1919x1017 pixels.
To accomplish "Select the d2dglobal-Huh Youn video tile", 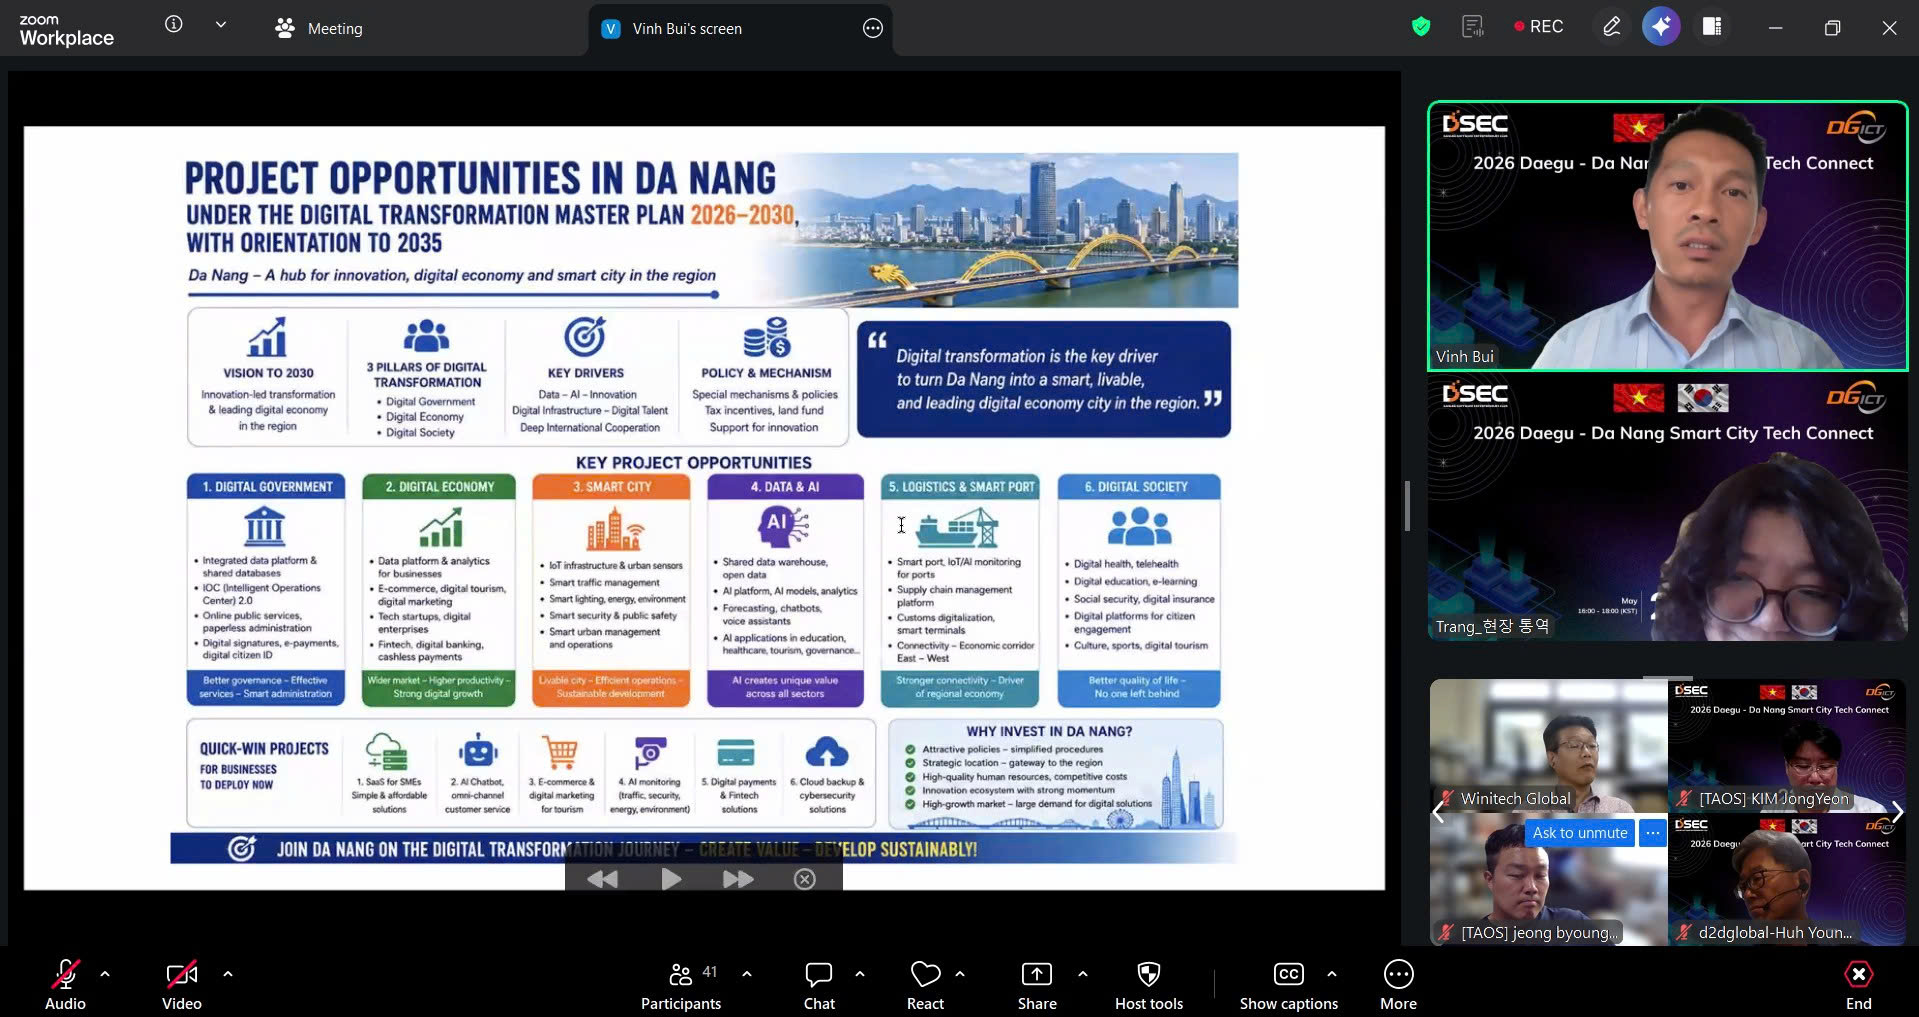I will [1787, 879].
